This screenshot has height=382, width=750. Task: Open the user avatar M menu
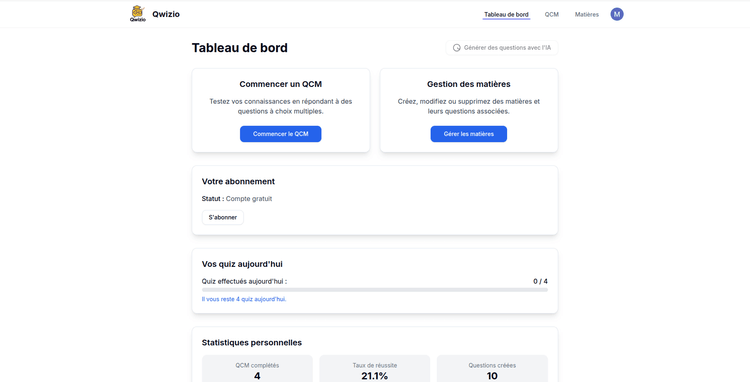pos(617,14)
